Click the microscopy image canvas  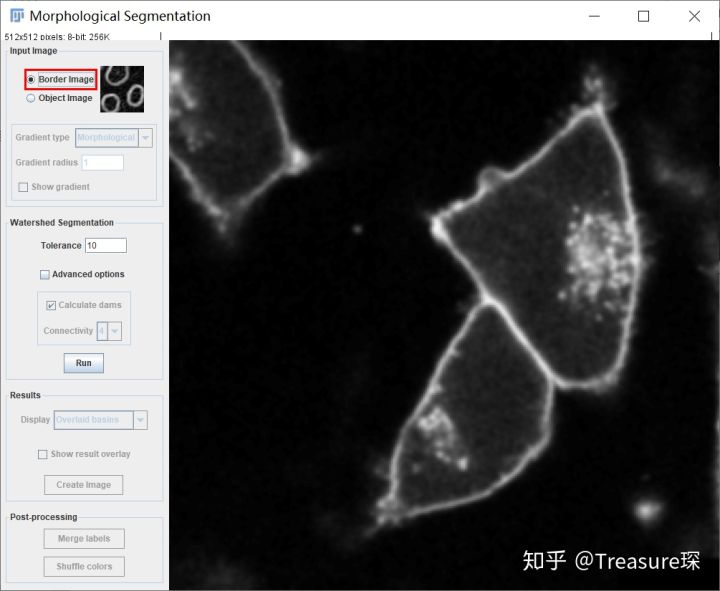click(444, 315)
